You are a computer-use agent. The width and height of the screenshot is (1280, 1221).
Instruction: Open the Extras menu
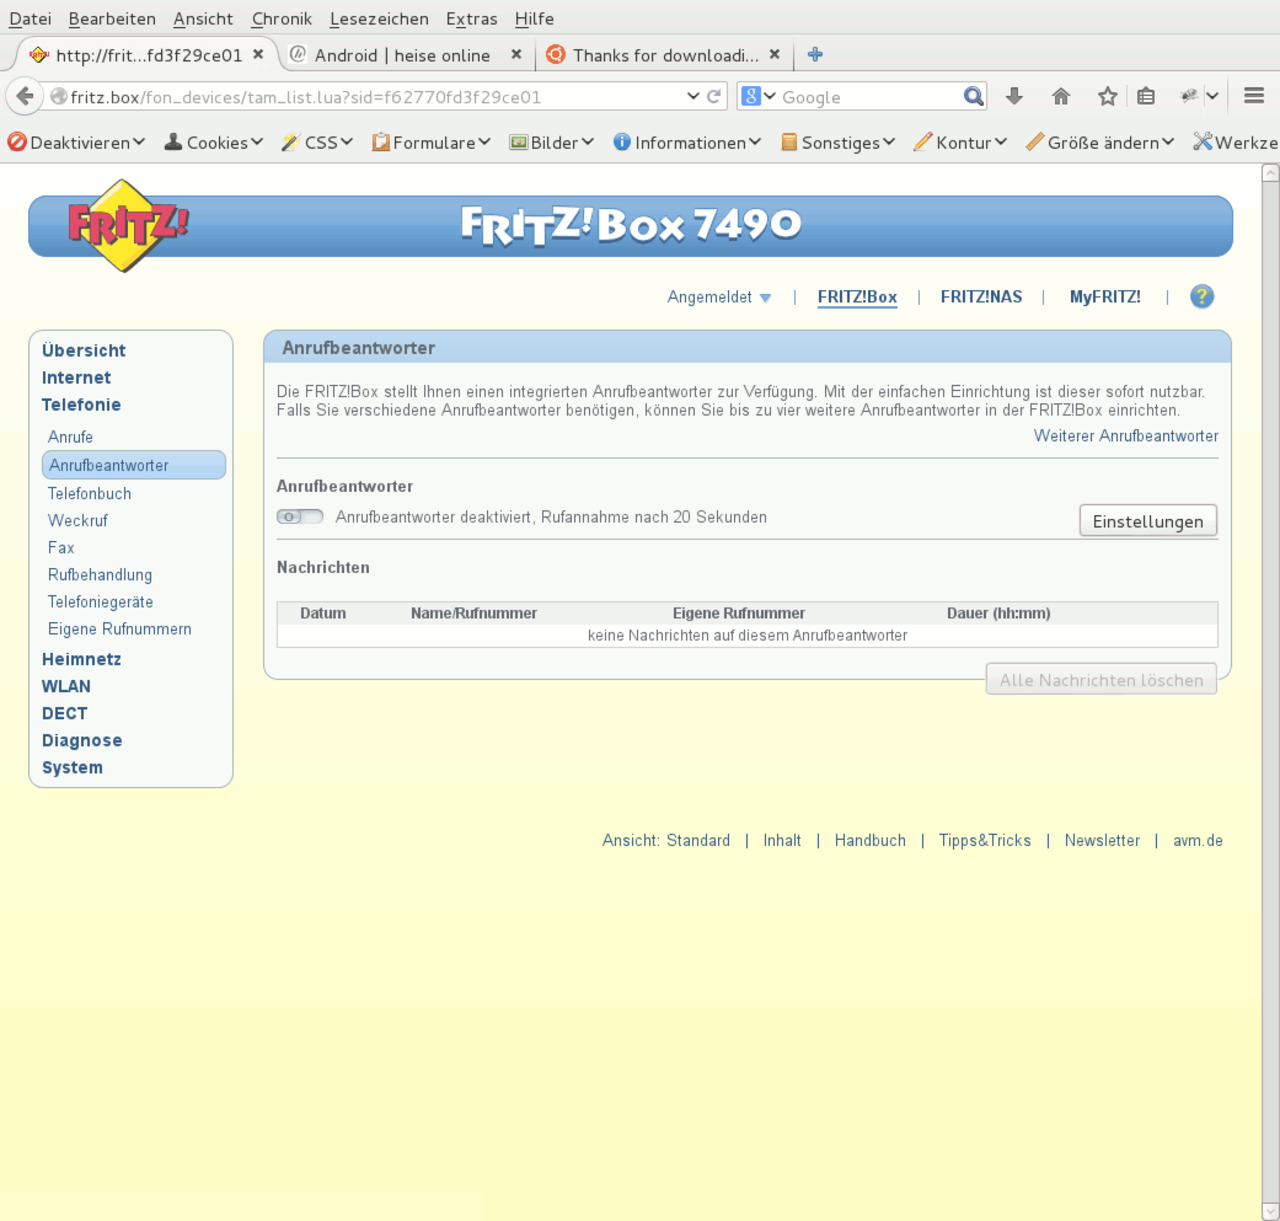(x=472, y=18)
